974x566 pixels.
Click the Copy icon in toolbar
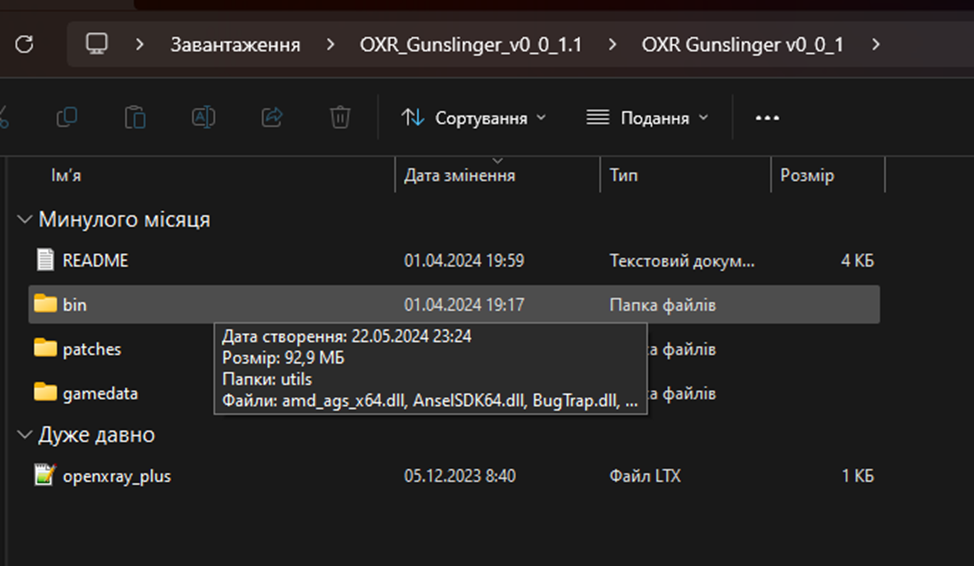tap(66, 117)
